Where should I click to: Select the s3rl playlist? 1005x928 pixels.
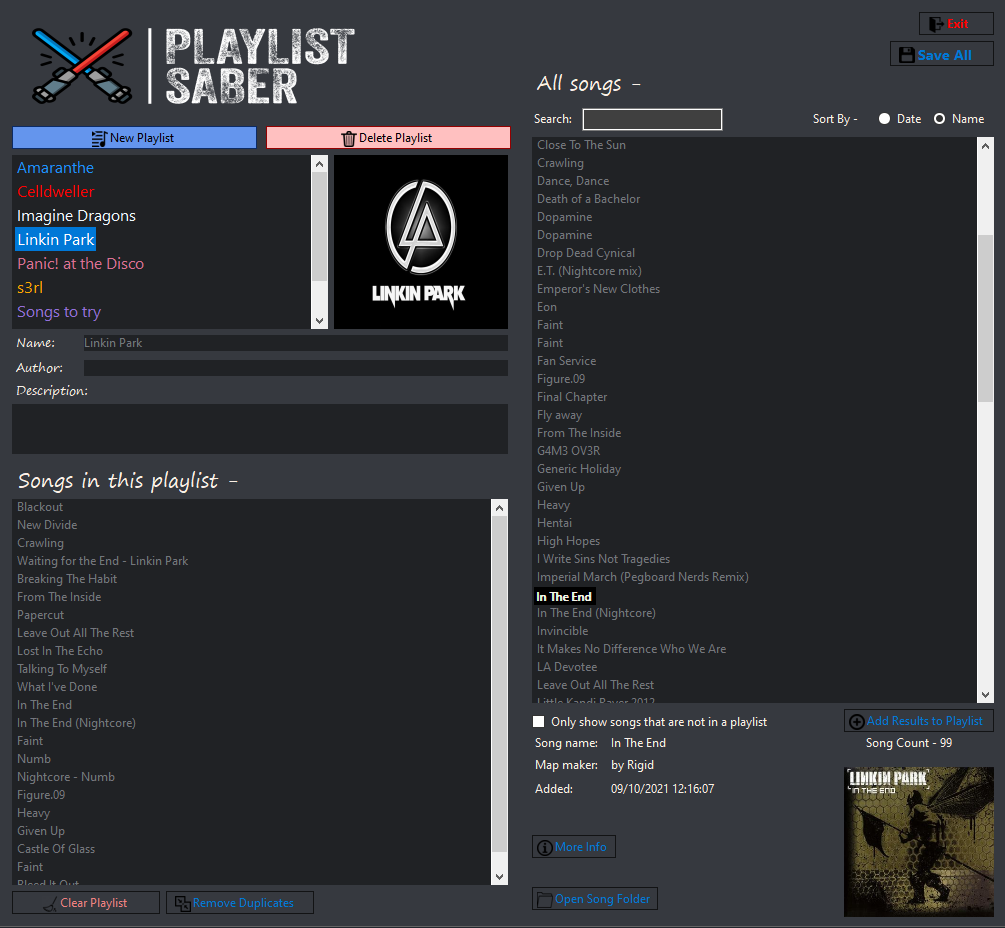(30, 288)
